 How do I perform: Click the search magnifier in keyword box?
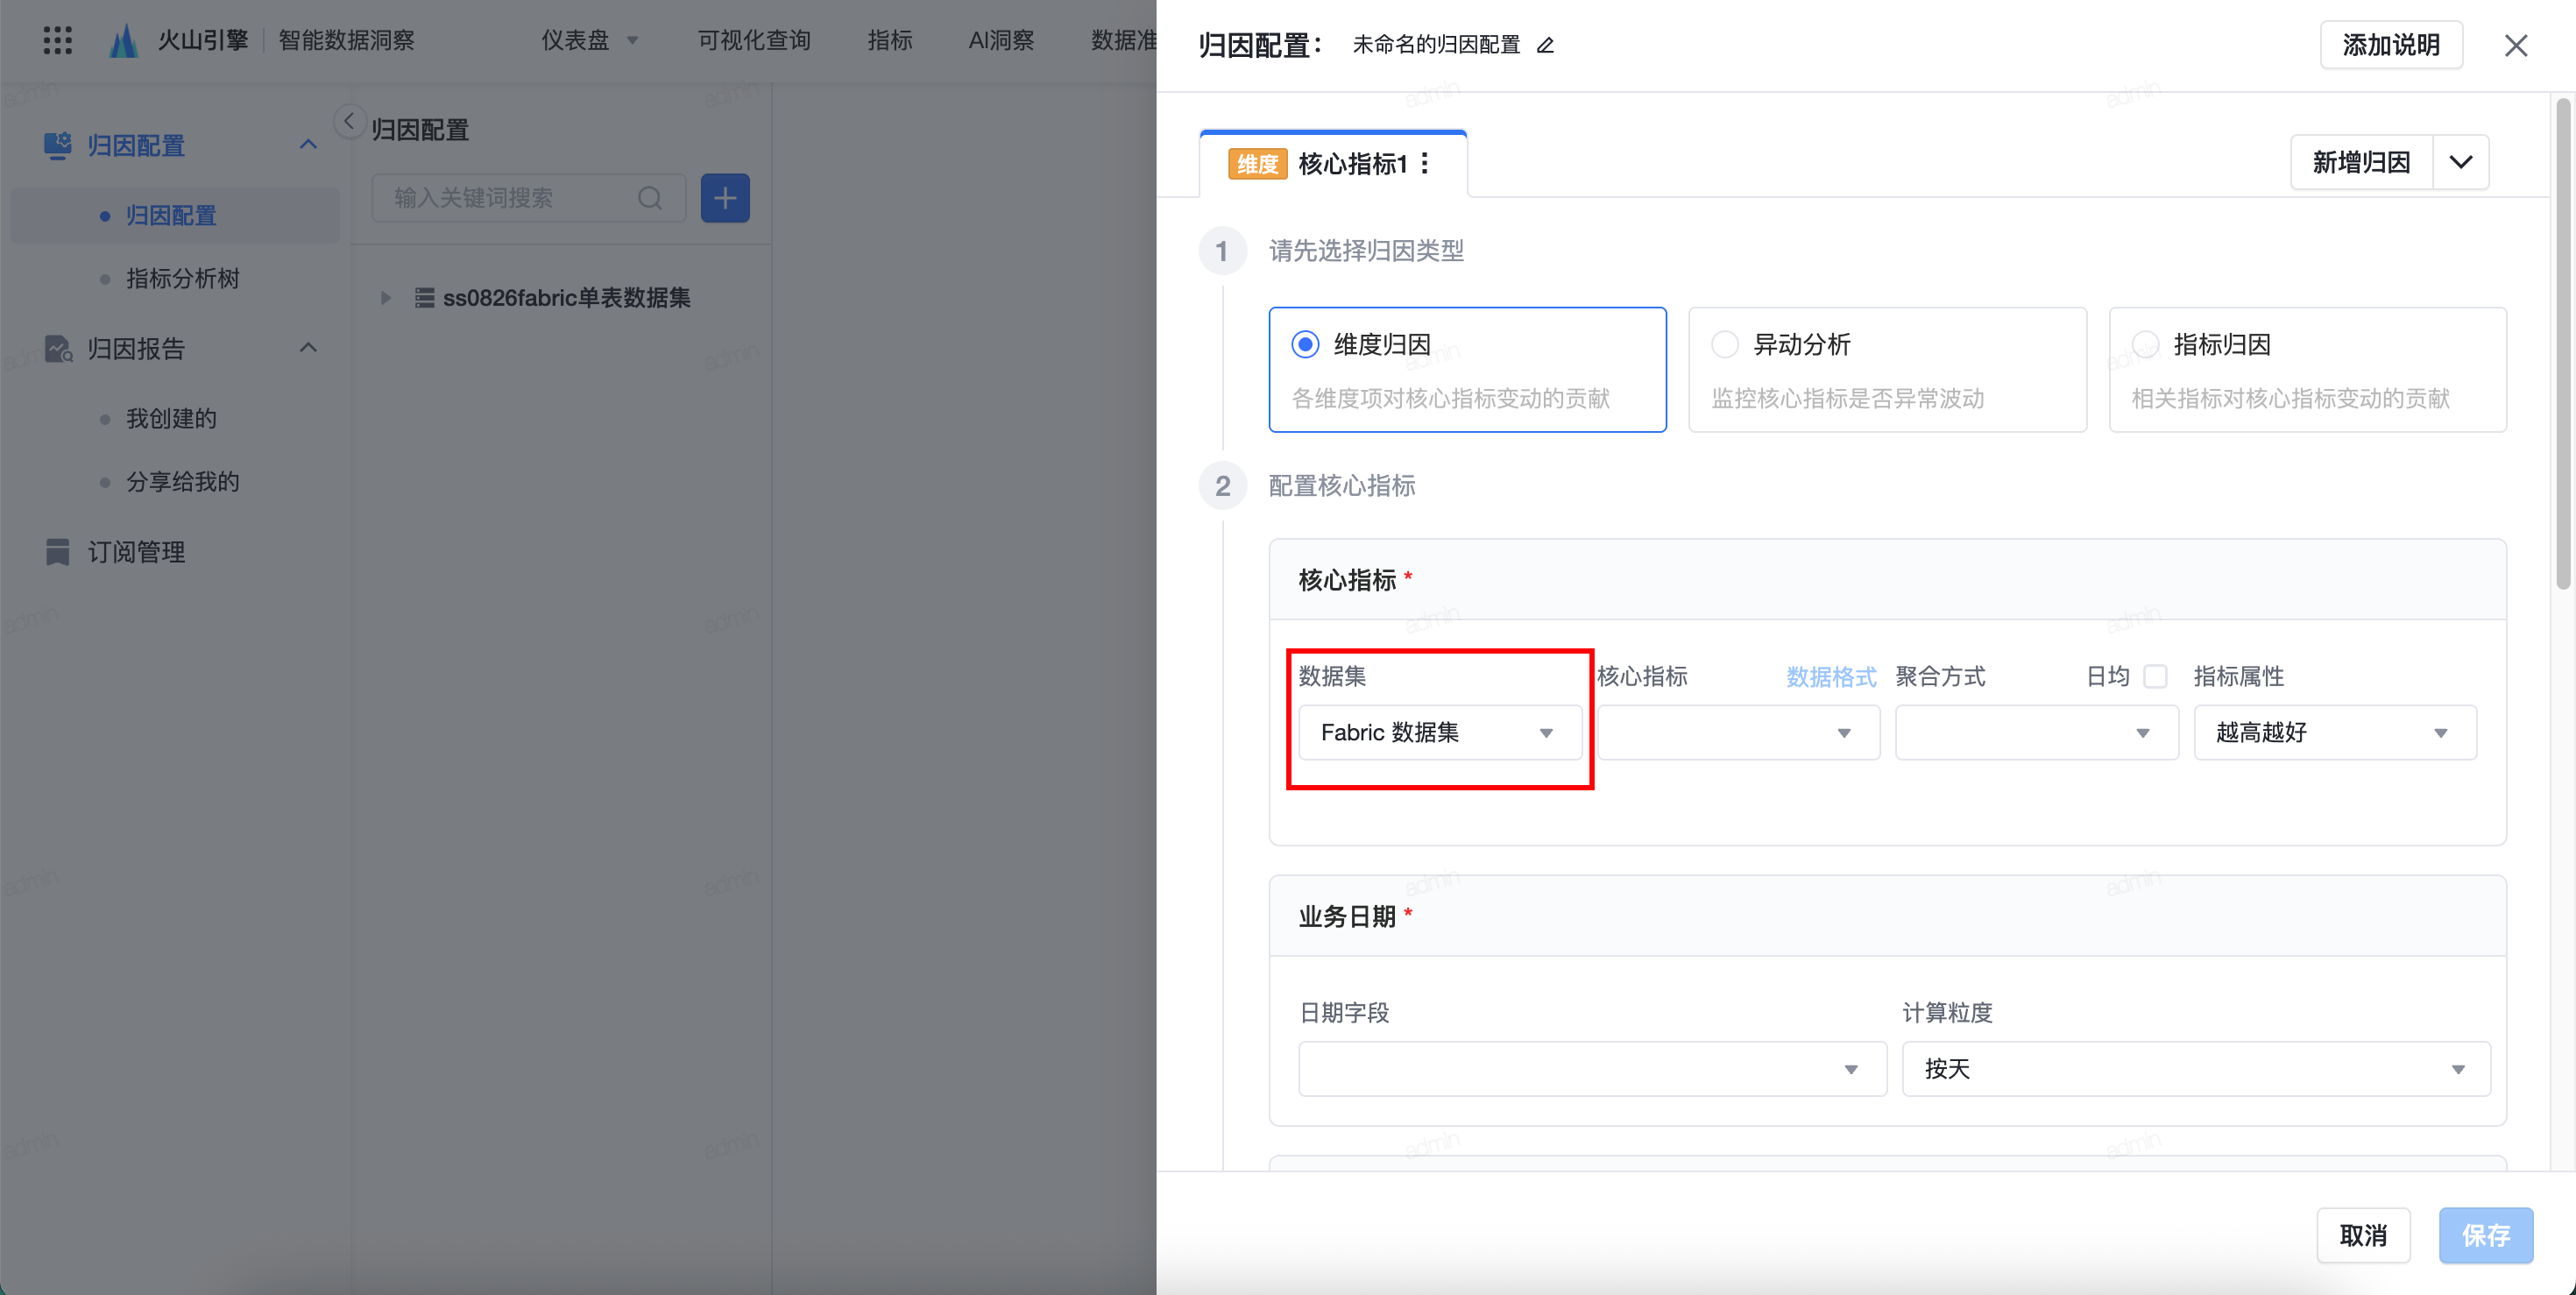point(650,198)
